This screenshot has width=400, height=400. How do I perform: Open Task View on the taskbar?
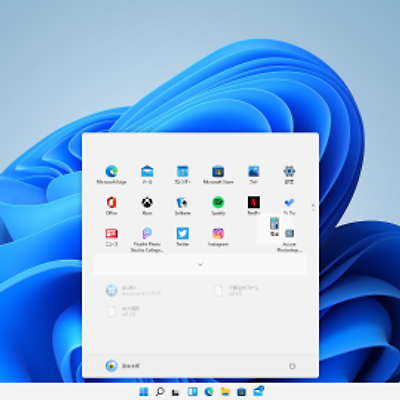pos(176,392)
